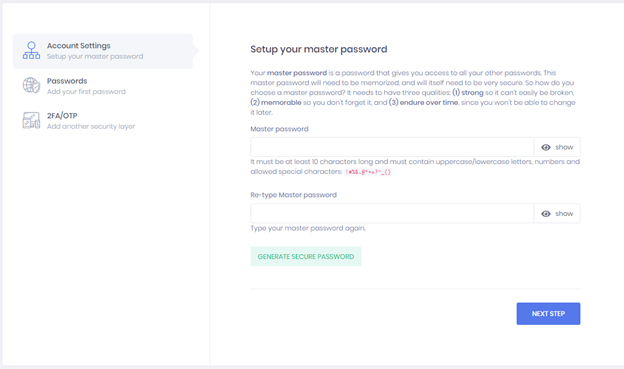Focus the Re-type Master password field
This screenshot has height=369, width=624.
(x=392, y=214)
